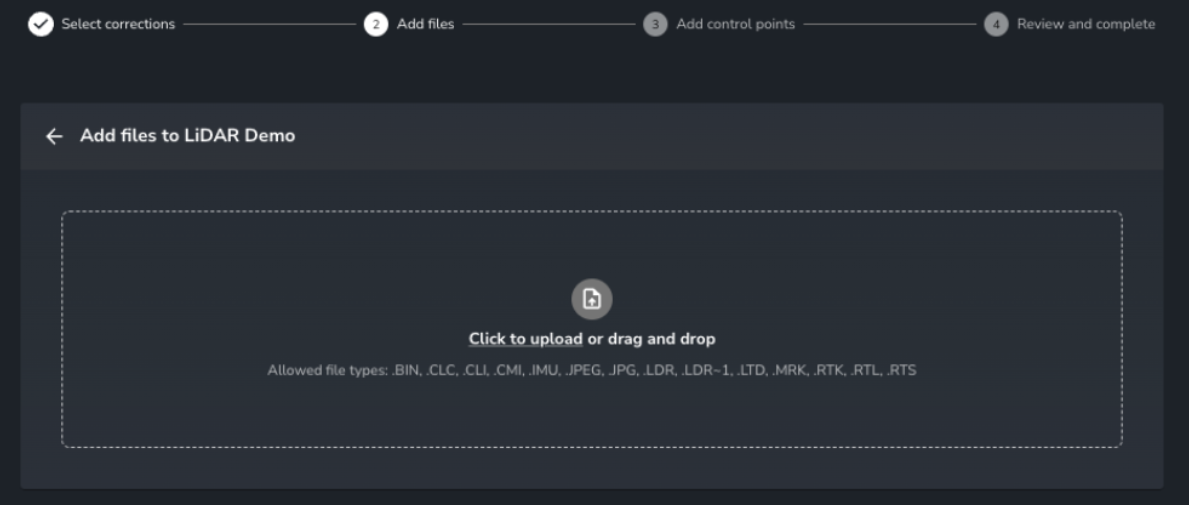Image resolution: width=1189 pixels, height=505 pixels.
Task: Click the step 3 number circle
Action: coord(655,24)
